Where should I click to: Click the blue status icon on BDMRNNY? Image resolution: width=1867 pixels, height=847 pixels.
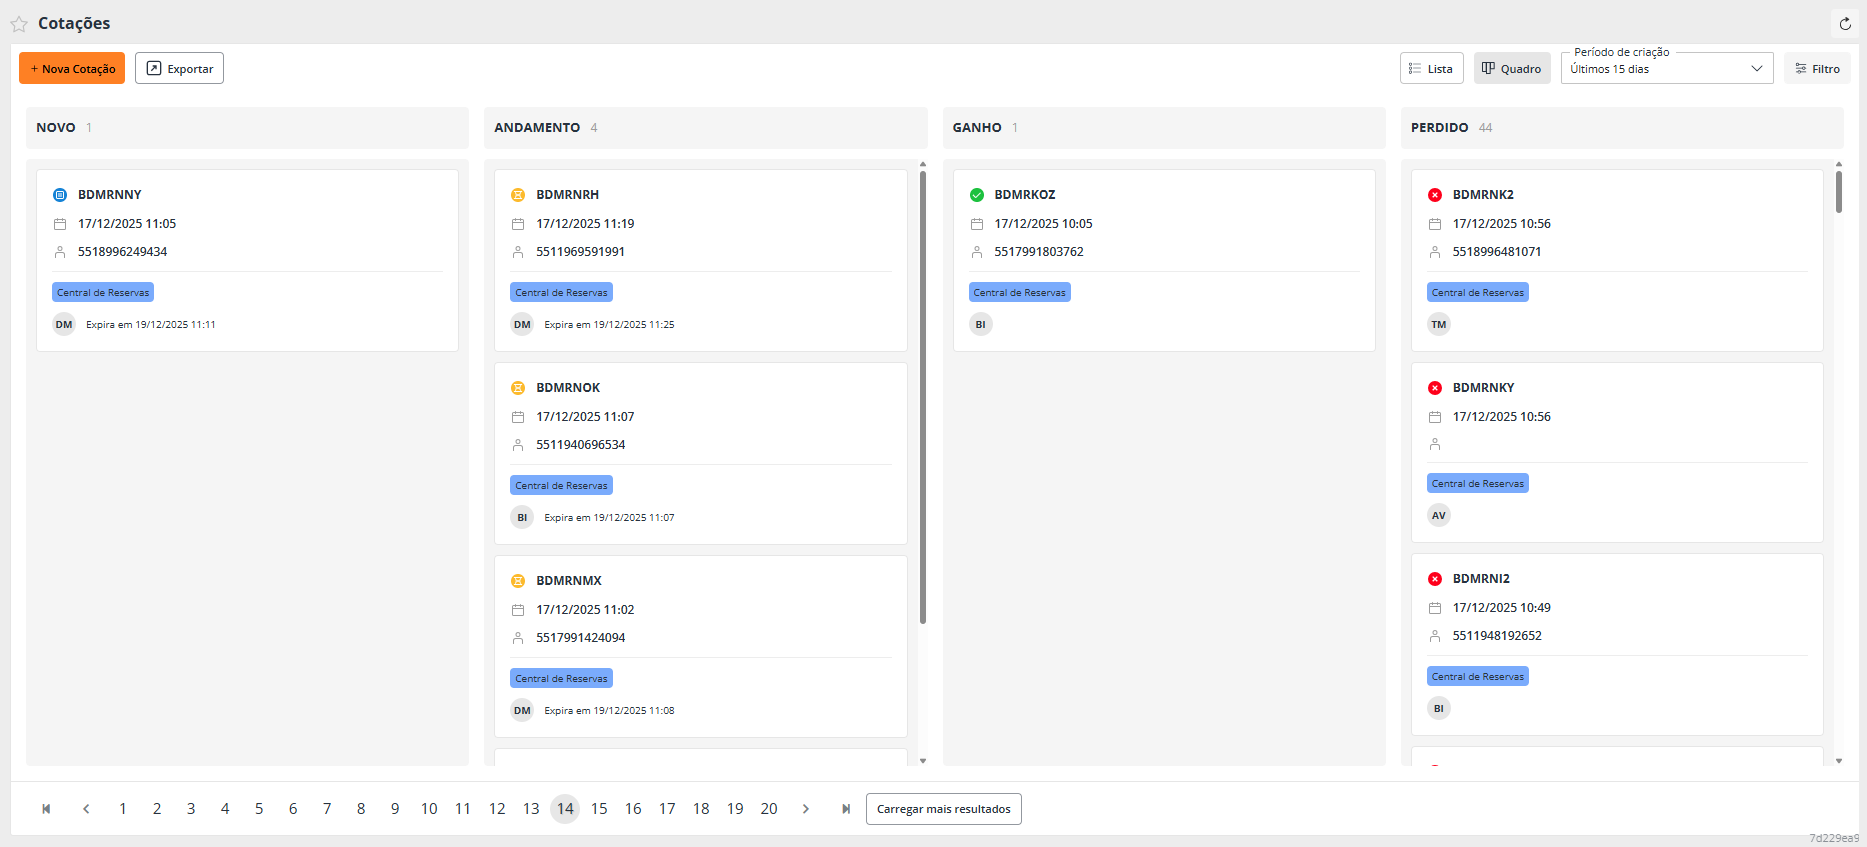coord(60,195)
